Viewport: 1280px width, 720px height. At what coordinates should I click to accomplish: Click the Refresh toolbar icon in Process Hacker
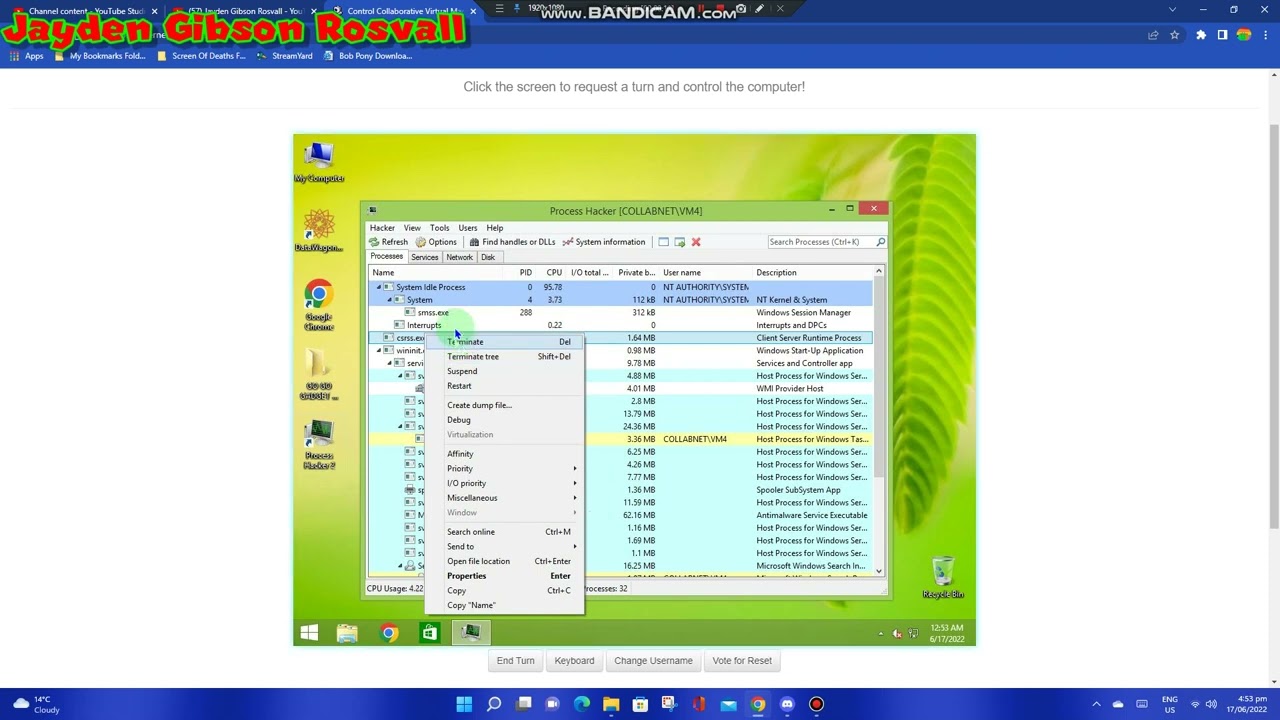[x=374, y=242]
